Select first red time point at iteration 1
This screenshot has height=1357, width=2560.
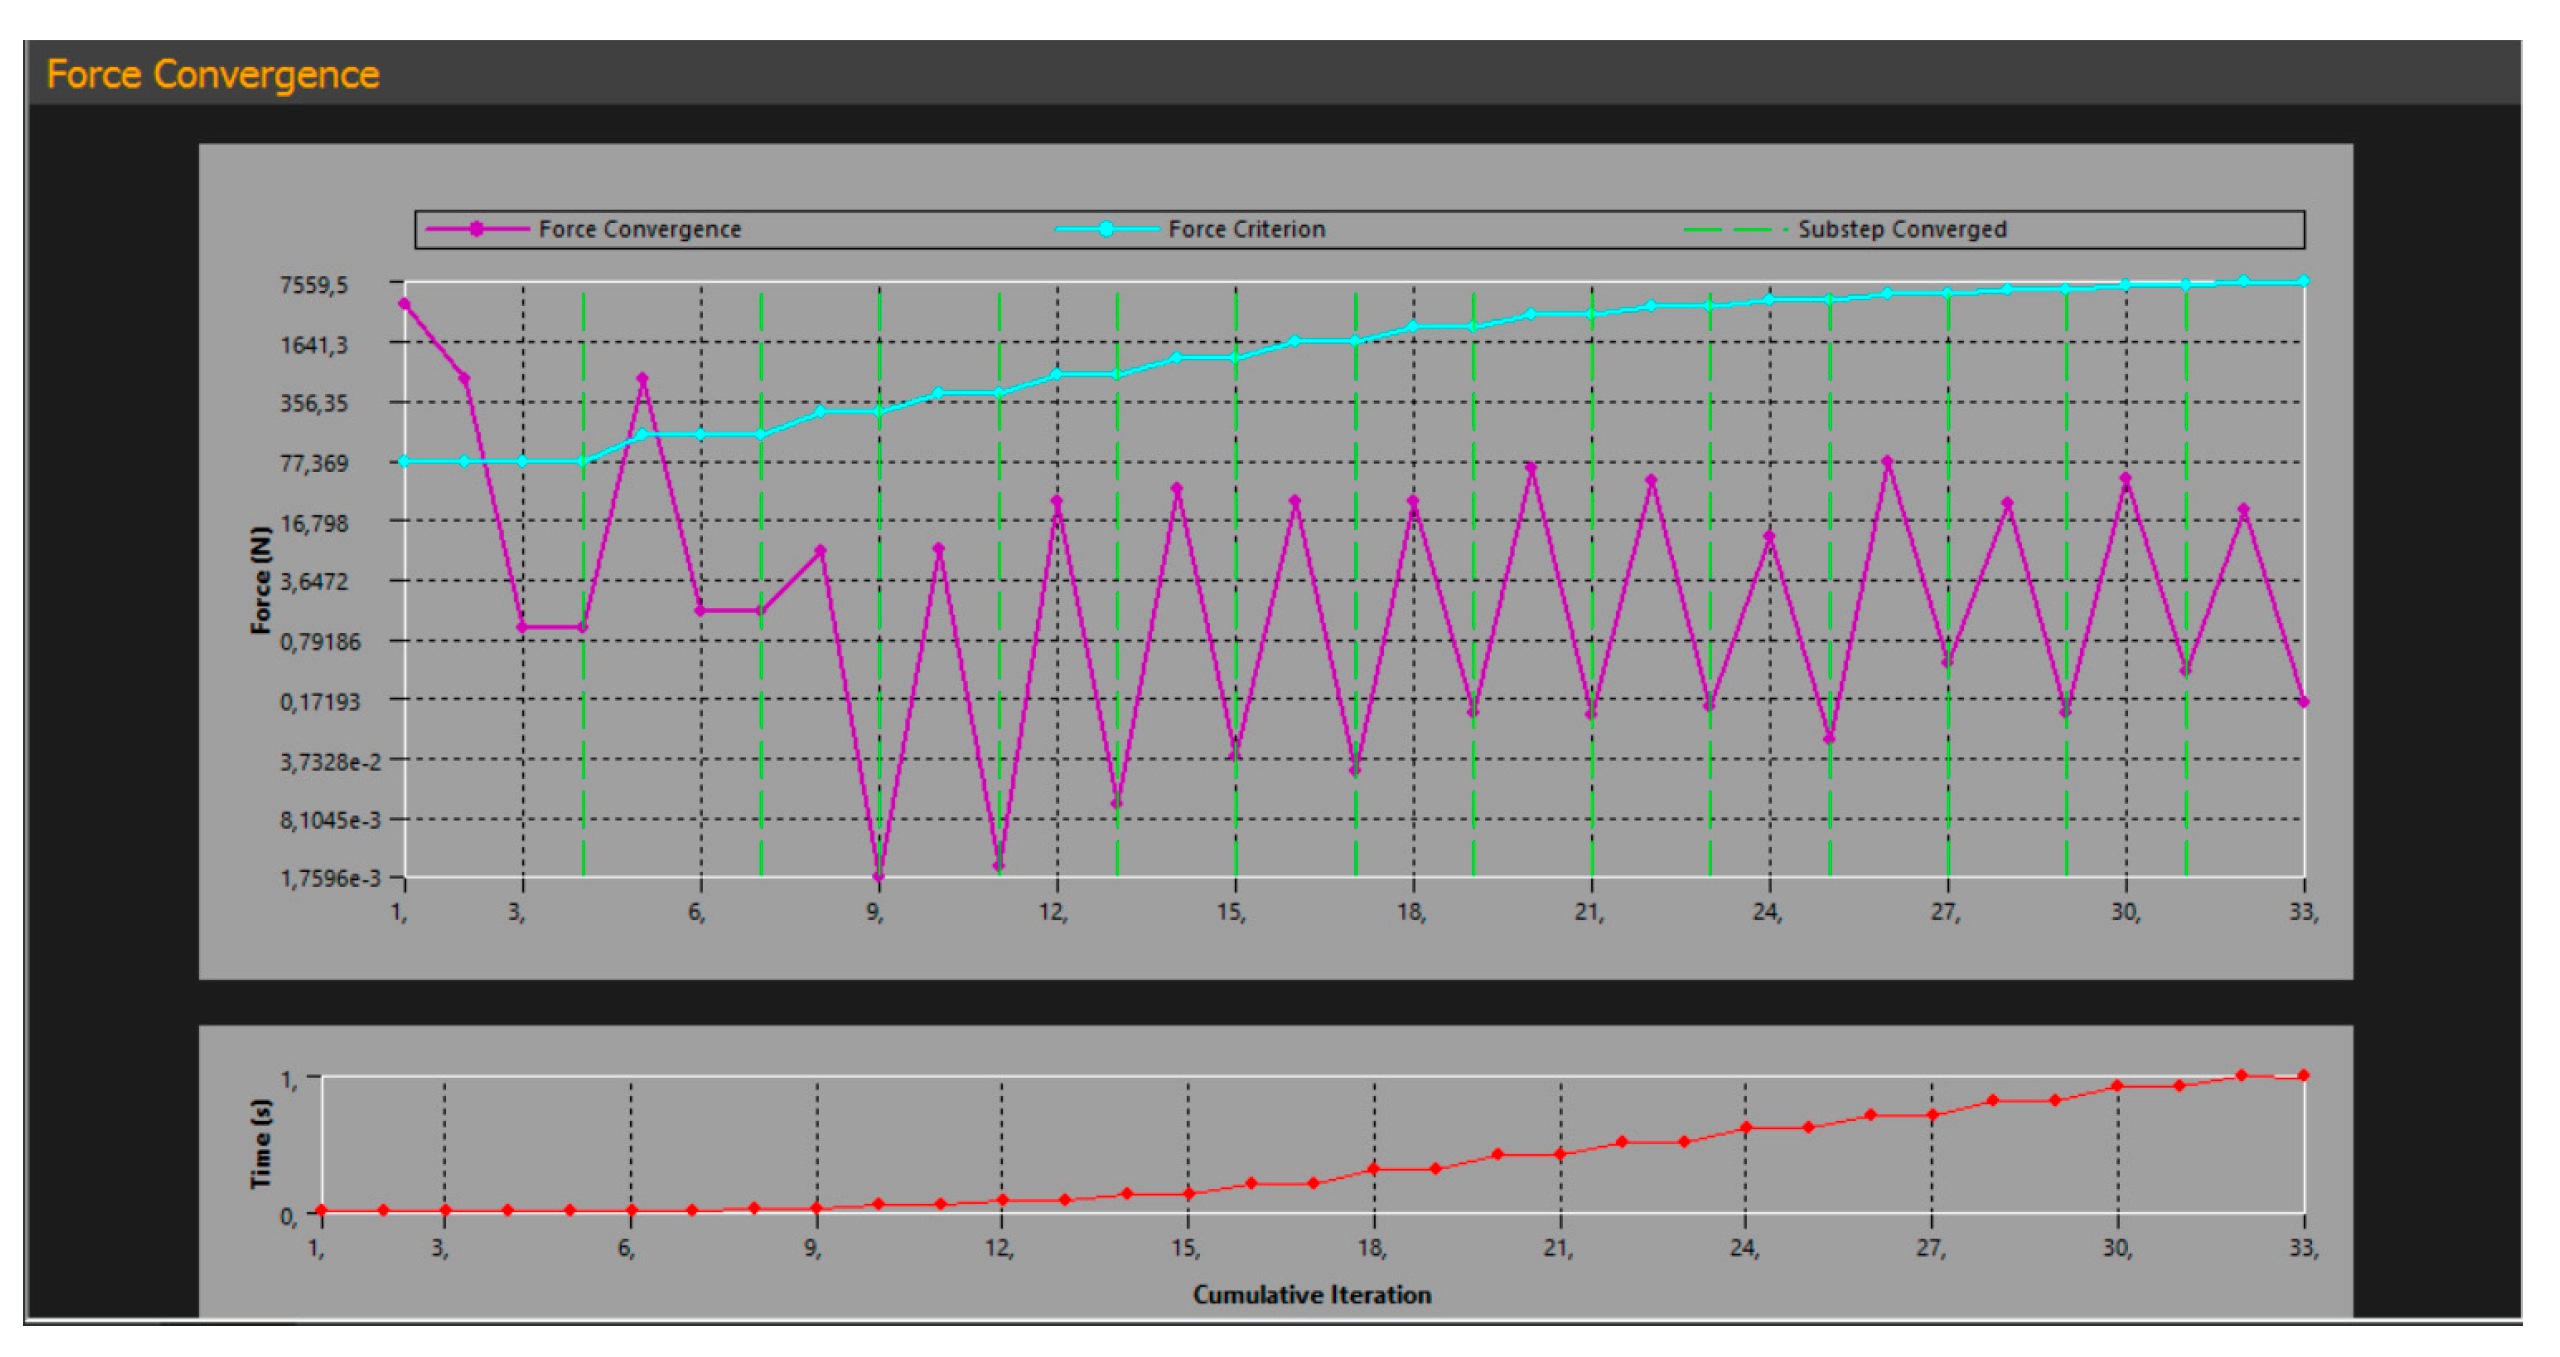tap(321, 1211)
